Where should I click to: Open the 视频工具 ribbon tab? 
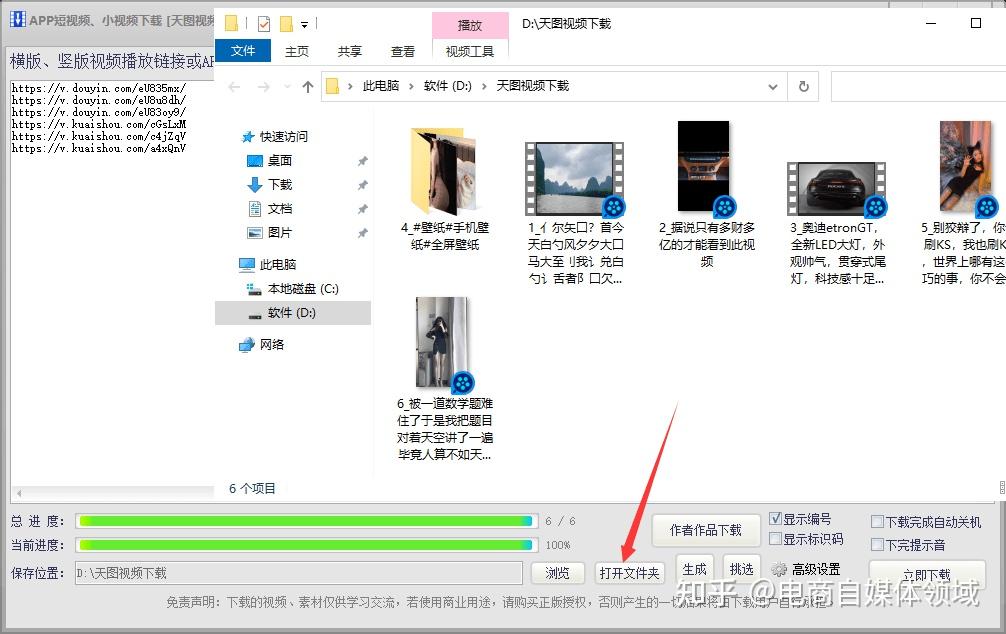[470, 51]
